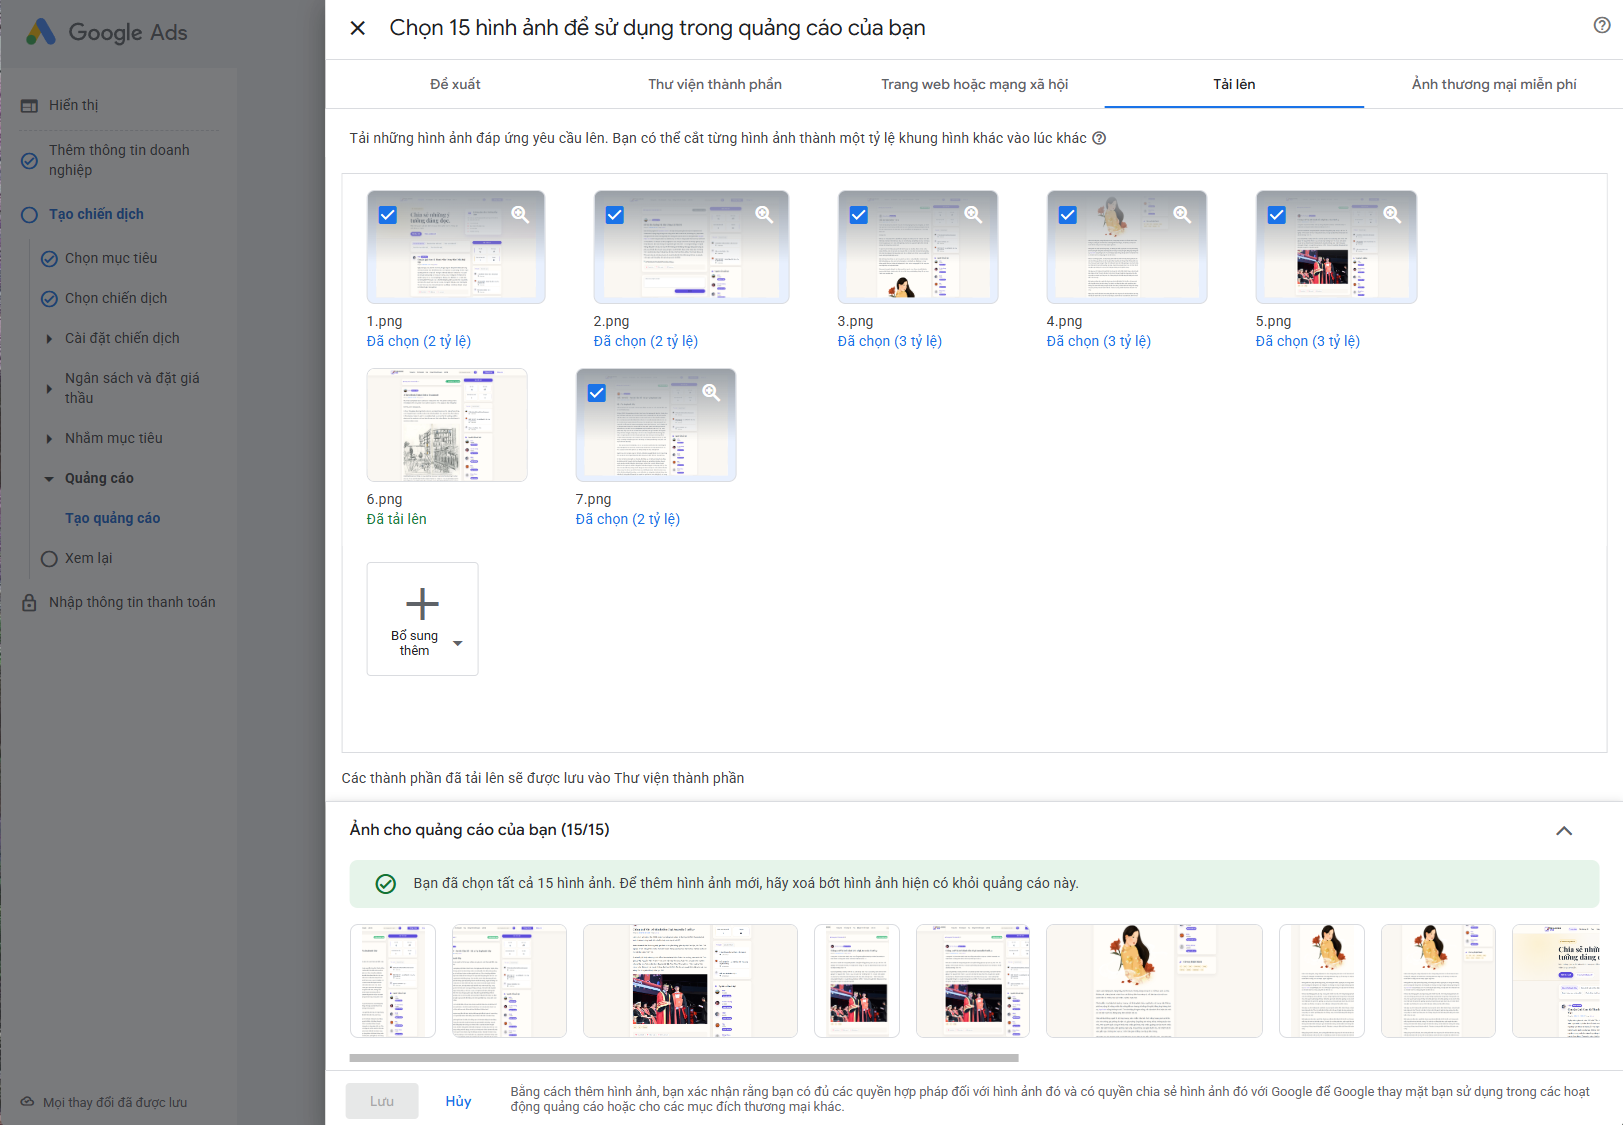Click the checkmark icon next to Chọn mục tiêu
Viewport: 1623px width, 1125px height.
click(49, 259)
